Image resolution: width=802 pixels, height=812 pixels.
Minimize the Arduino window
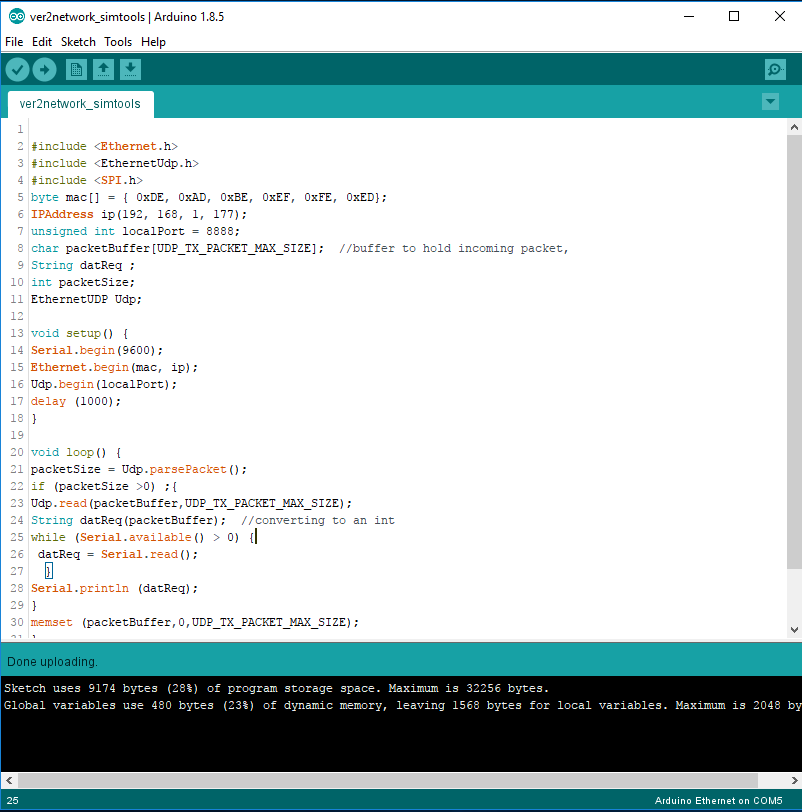tap(689, 17)
